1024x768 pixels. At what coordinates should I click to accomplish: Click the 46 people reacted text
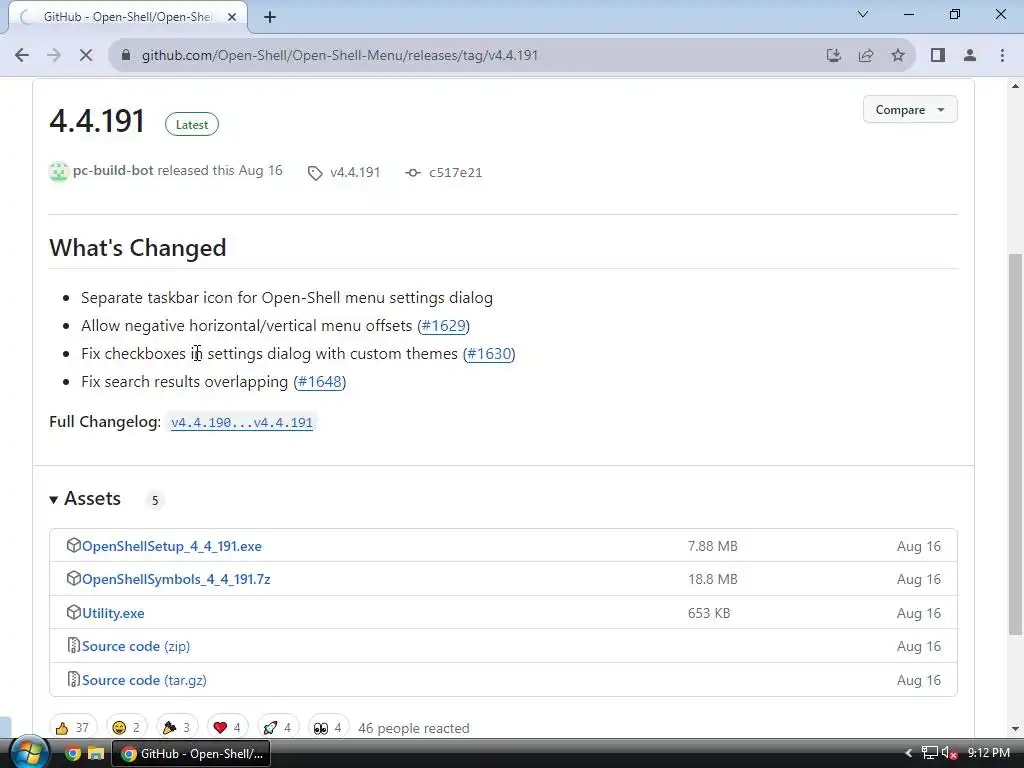pos(413,728)
